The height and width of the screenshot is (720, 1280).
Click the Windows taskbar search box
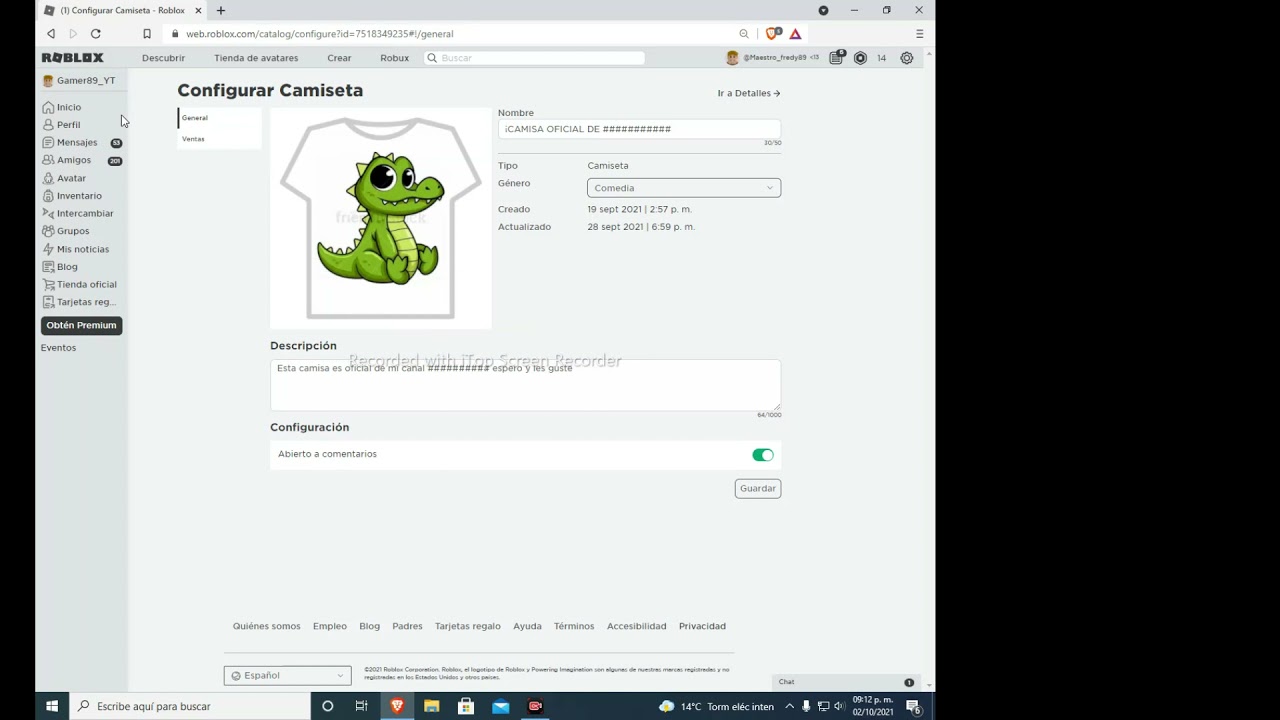click(x=190, y=706)
